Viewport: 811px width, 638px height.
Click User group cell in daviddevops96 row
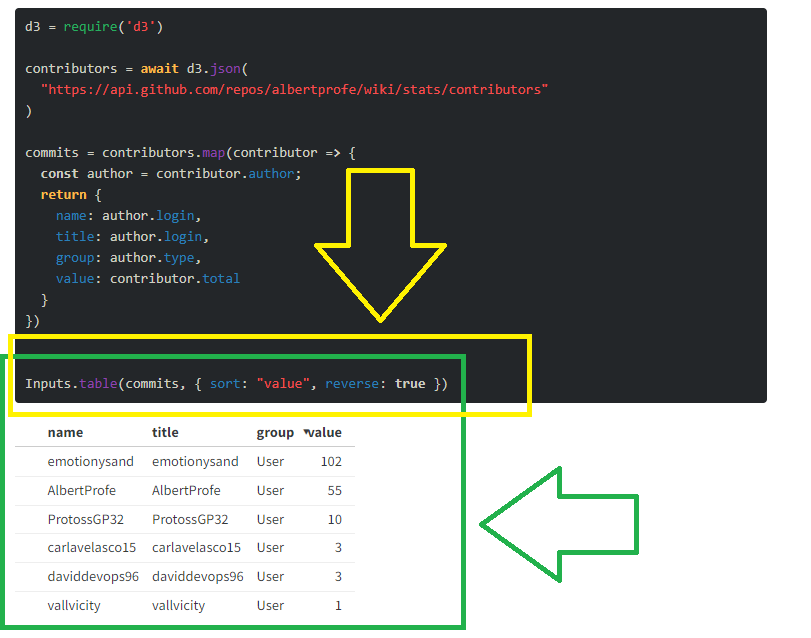(270, 576)
